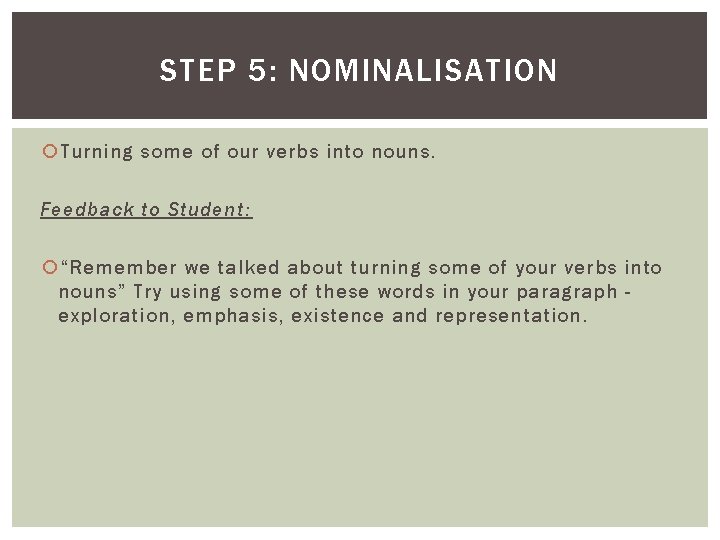Screen dimensions: 720x540
Task: Click the word 'existence' in the paragraph
Action: (x=338, y=315)
